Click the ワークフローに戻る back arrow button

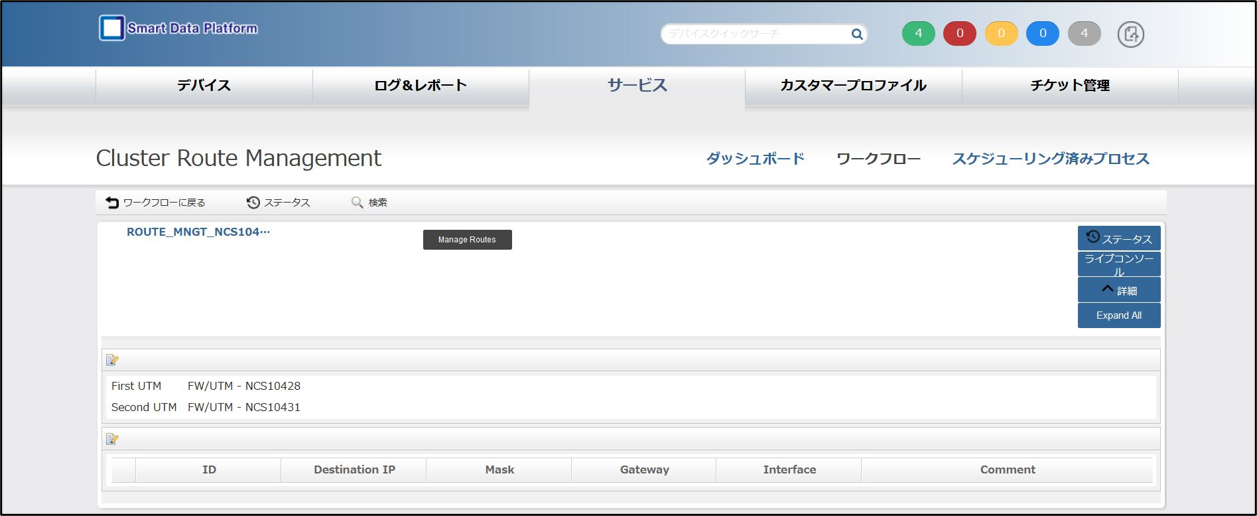tap(156, 203)
